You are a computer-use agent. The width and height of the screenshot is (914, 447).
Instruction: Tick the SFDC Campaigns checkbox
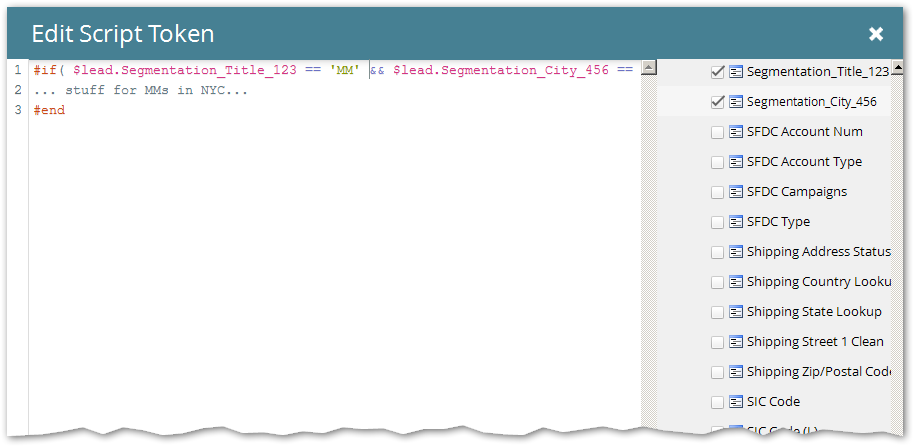pos(717,192)
